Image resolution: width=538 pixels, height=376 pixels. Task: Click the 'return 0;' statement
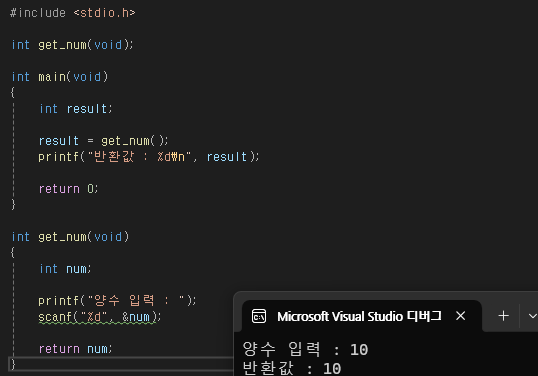tap(68, 189)
